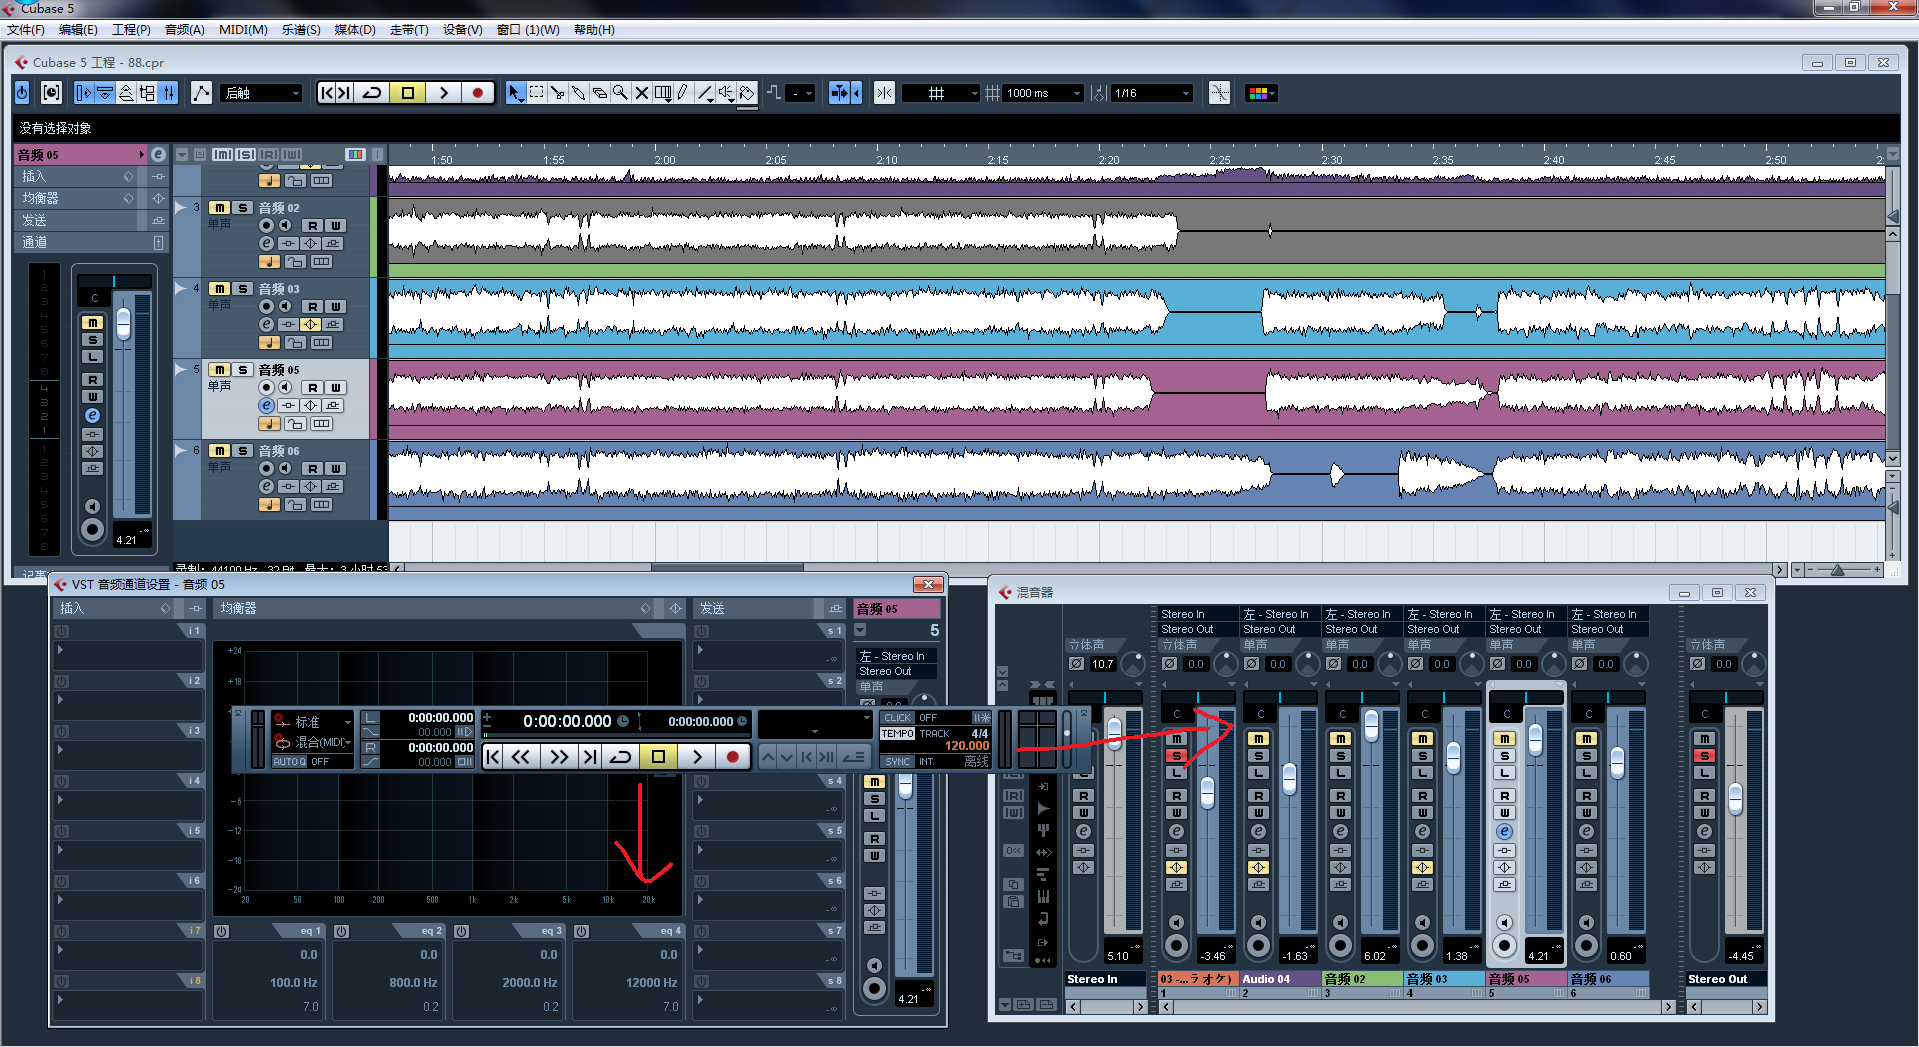Toggle Autoscroll in the project toolbar

(x=840, y=93)
